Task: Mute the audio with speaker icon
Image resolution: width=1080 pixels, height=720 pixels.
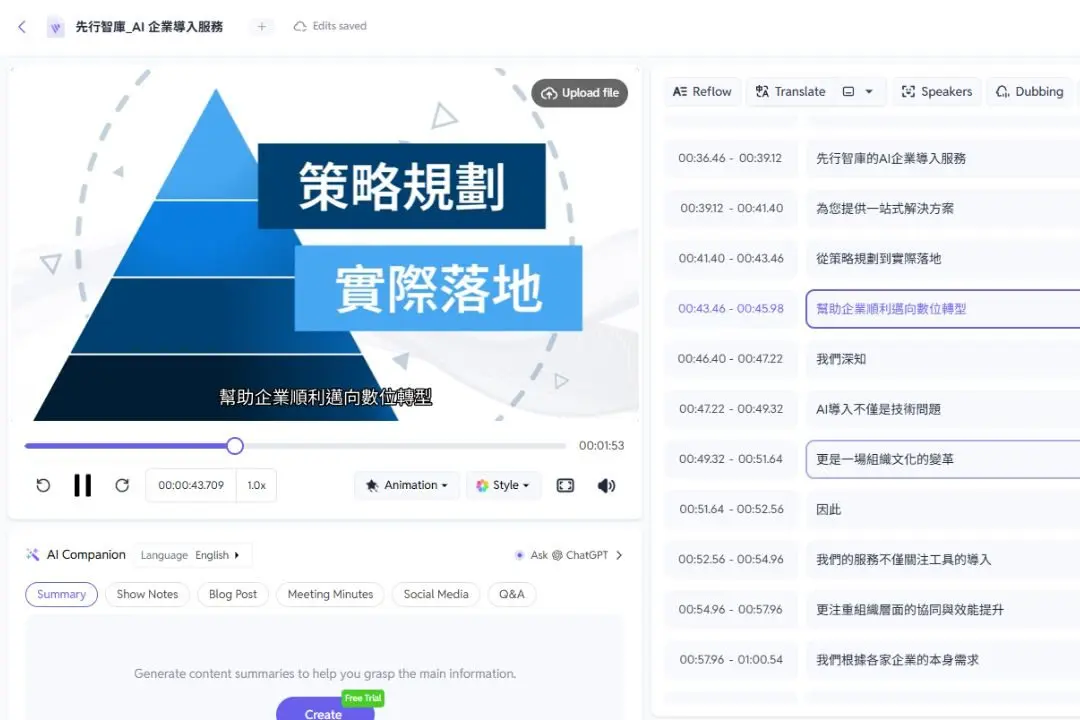Action: [606, 485]
